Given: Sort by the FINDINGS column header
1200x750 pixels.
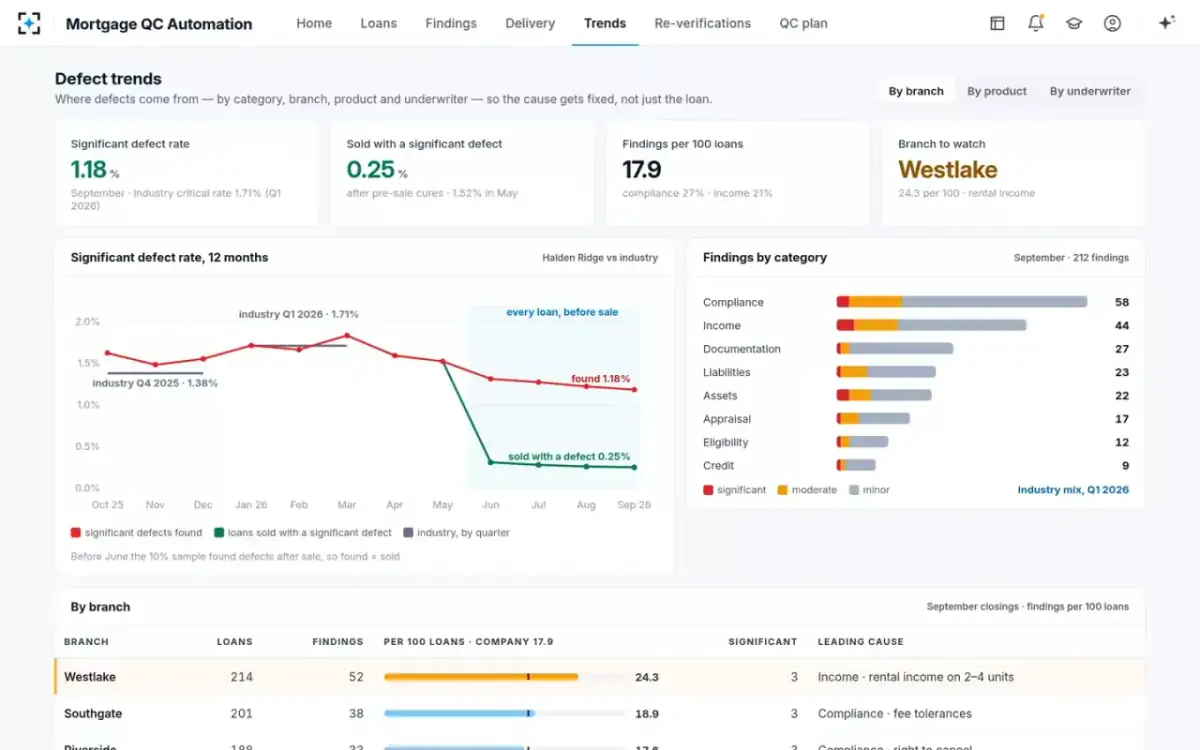Looking at the screenshot, I should pos(338,642).
